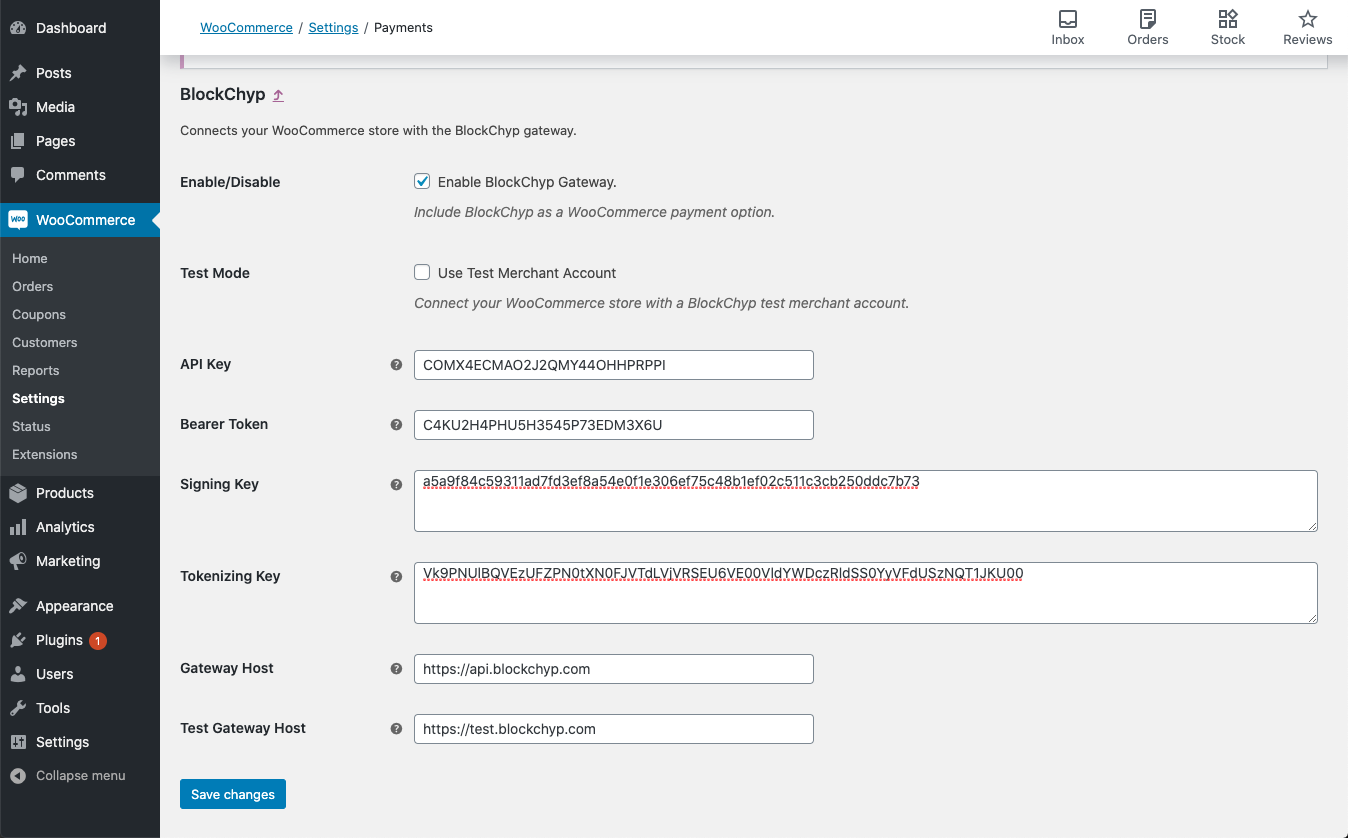
Task: Check Use Test Merchant Account checkbox
Action: [x=422, y=273]
